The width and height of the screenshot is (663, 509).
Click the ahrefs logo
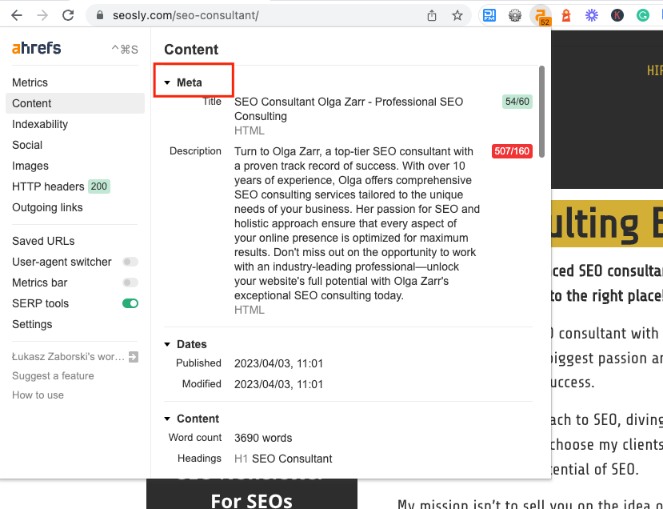(36, 48)
